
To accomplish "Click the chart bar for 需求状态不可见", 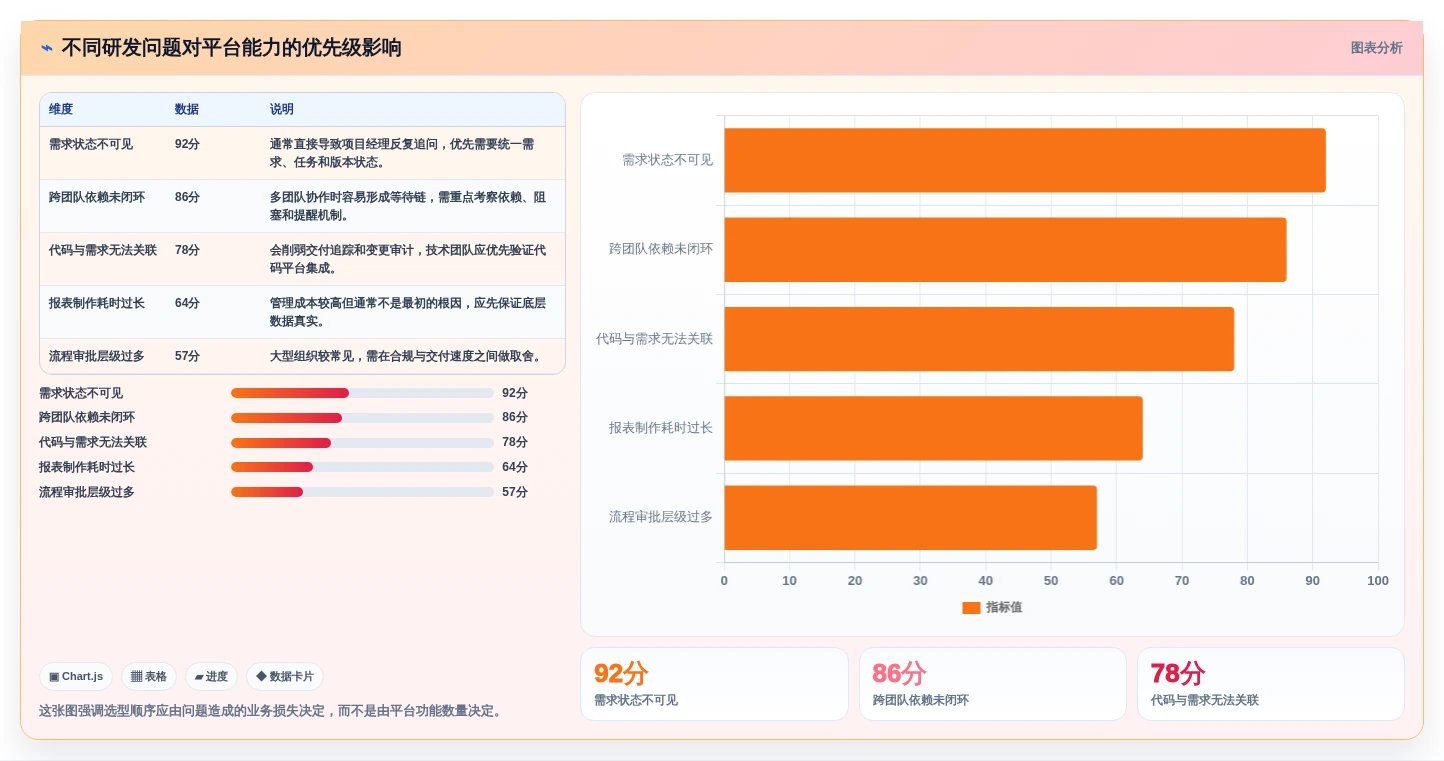I will point(1025,160).
